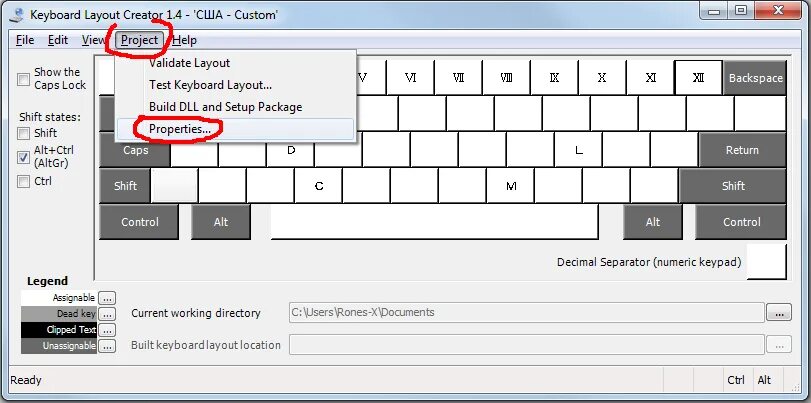
Task: Click the Caps key
Action: [x=134, y=150]
